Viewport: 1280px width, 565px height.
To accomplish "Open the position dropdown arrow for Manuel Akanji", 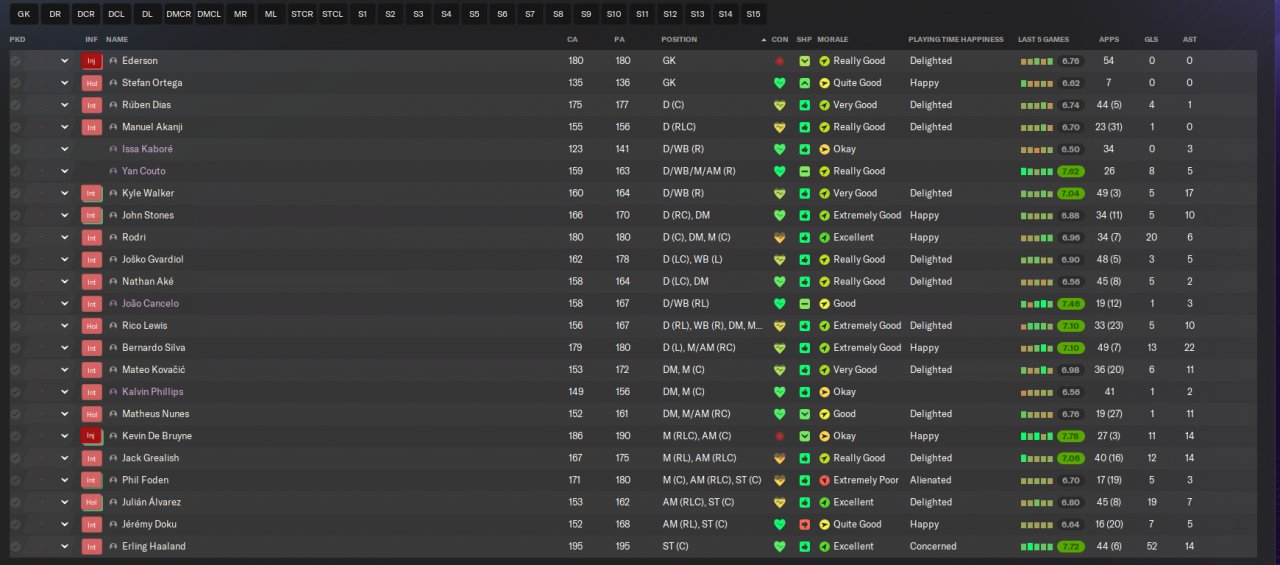I will [x=64, y=127].
